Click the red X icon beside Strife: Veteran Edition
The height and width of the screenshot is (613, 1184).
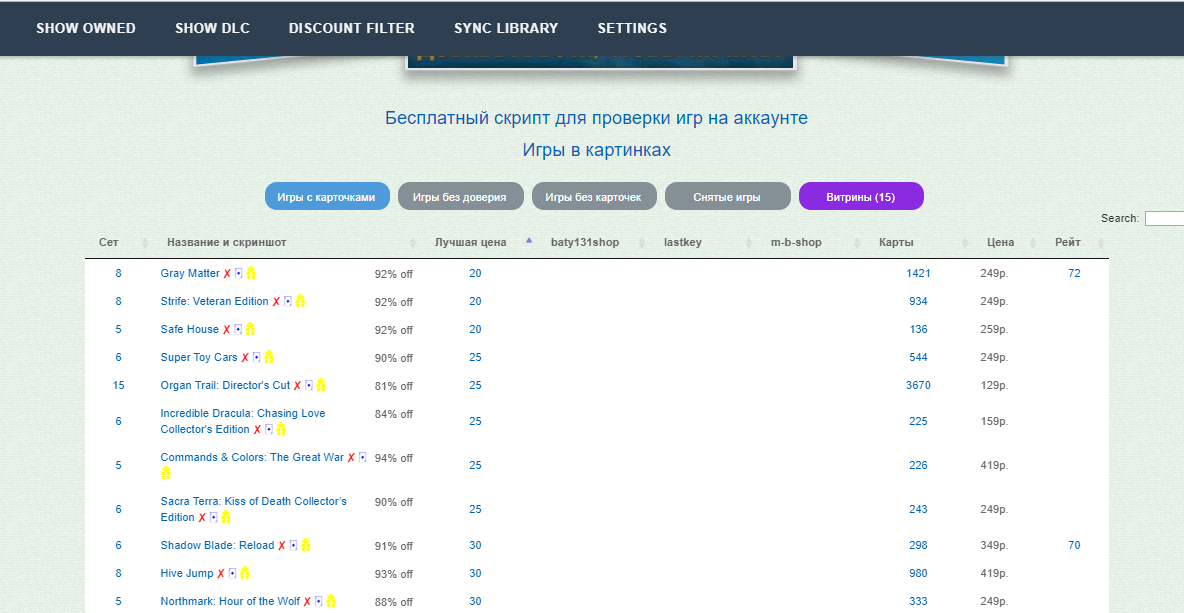click(x=276, y=301)
